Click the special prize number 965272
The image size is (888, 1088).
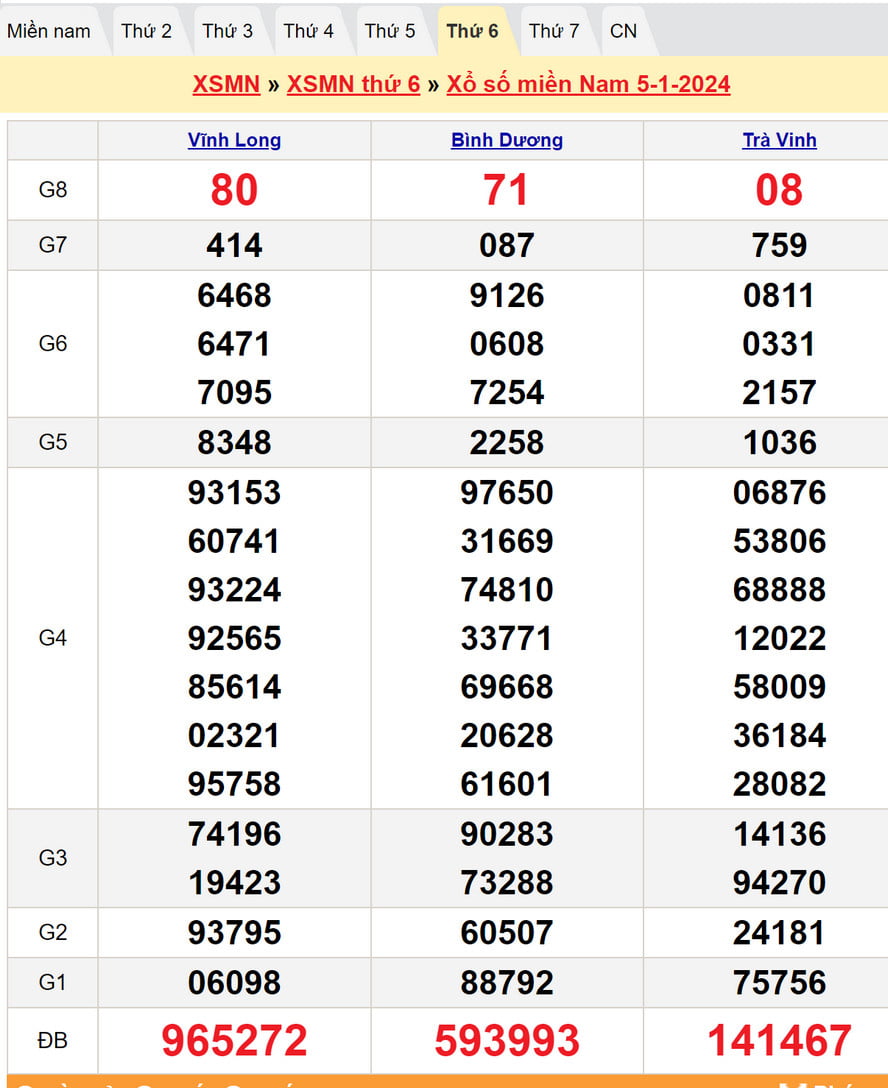[x=234, y=1041]
